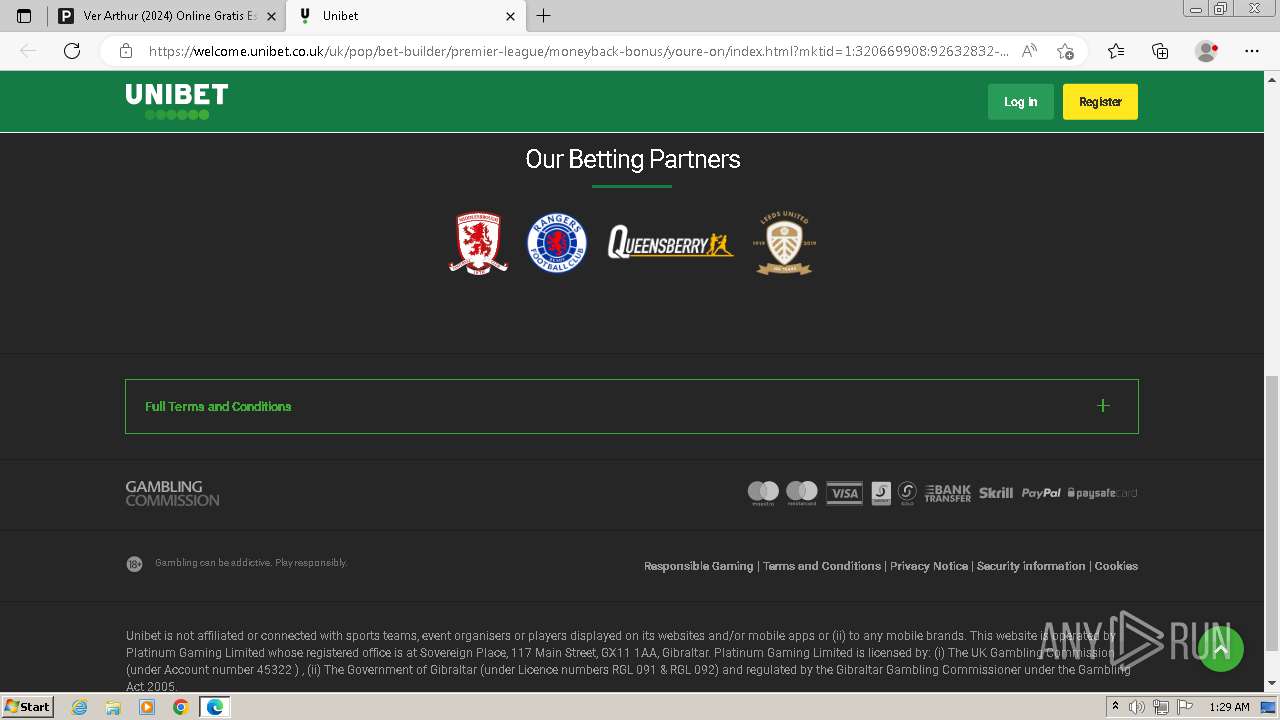Click the Edge taskbar button

pyautogui.click(x=214, y=707)
